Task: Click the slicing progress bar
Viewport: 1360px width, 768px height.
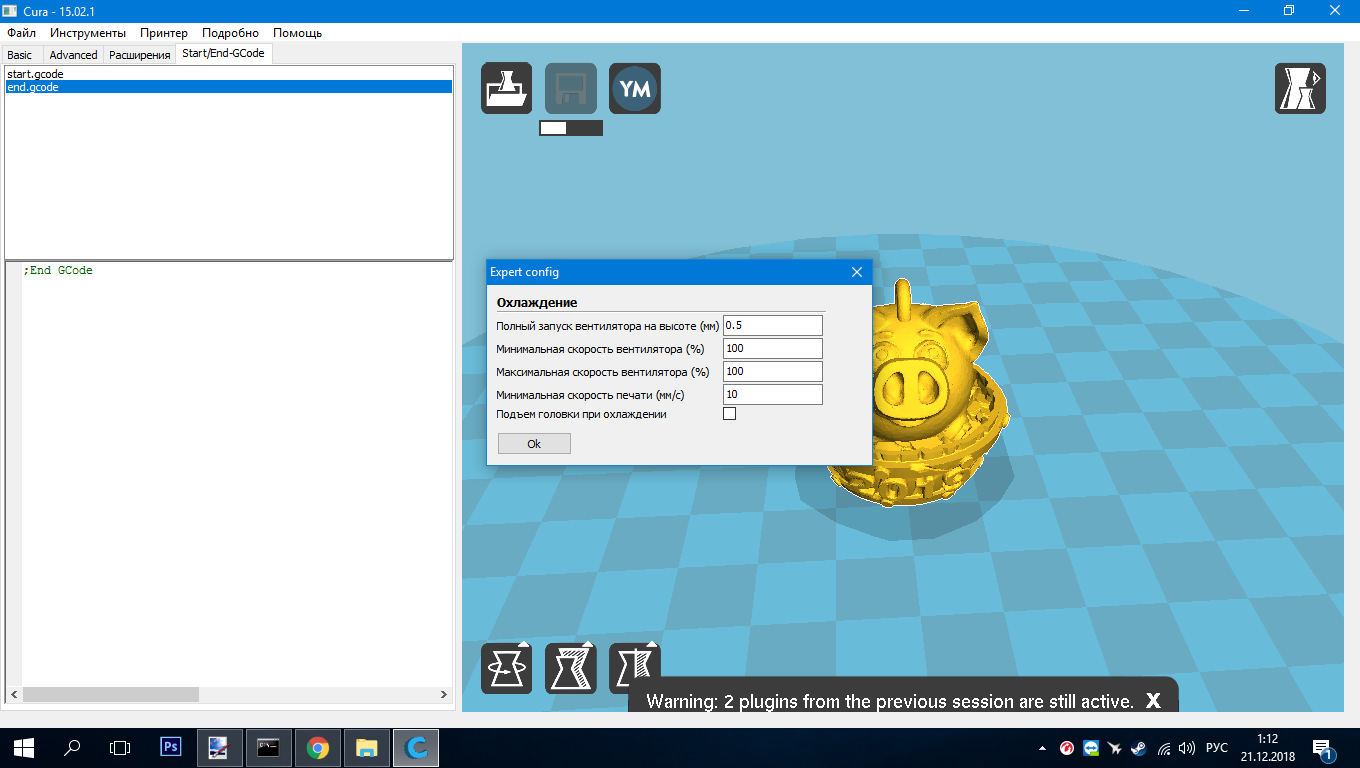Action: coord(571,128)
